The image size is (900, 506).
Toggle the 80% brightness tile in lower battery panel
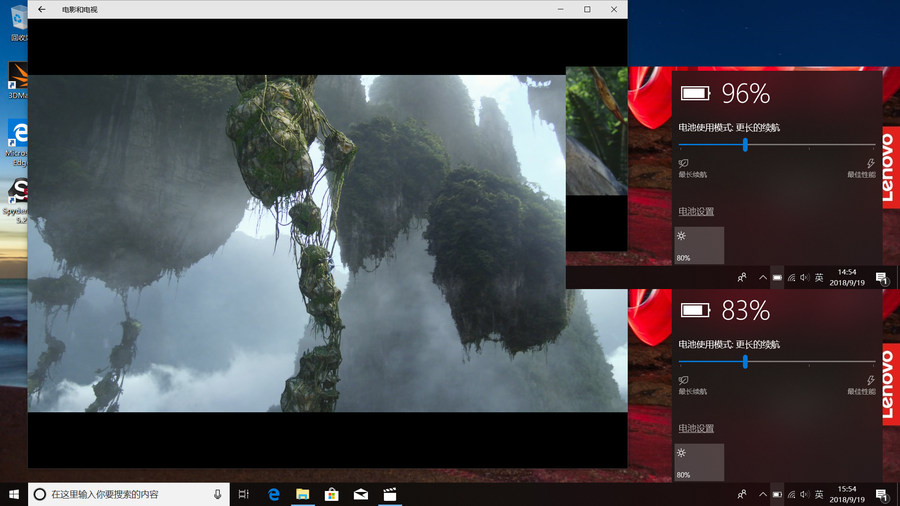tap(699, 462)
